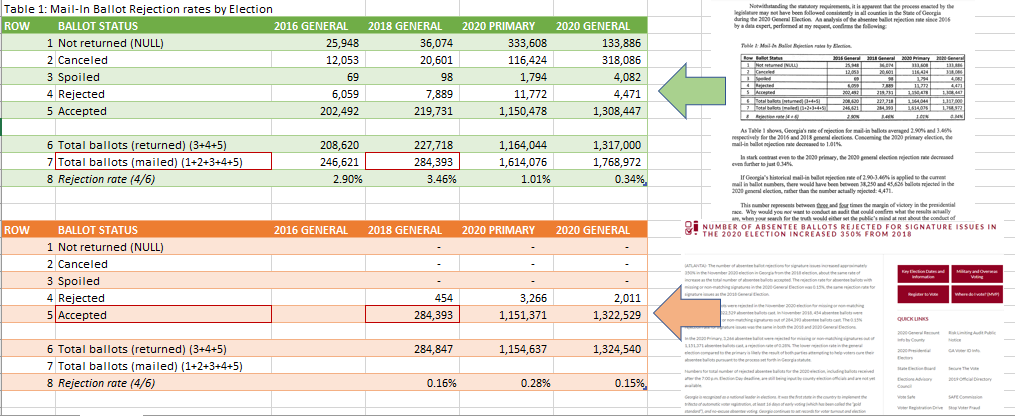This screenshot has width=1015, height=416.
Task: Select the cell with value 133,886
Action: click(x=600, y=43)
